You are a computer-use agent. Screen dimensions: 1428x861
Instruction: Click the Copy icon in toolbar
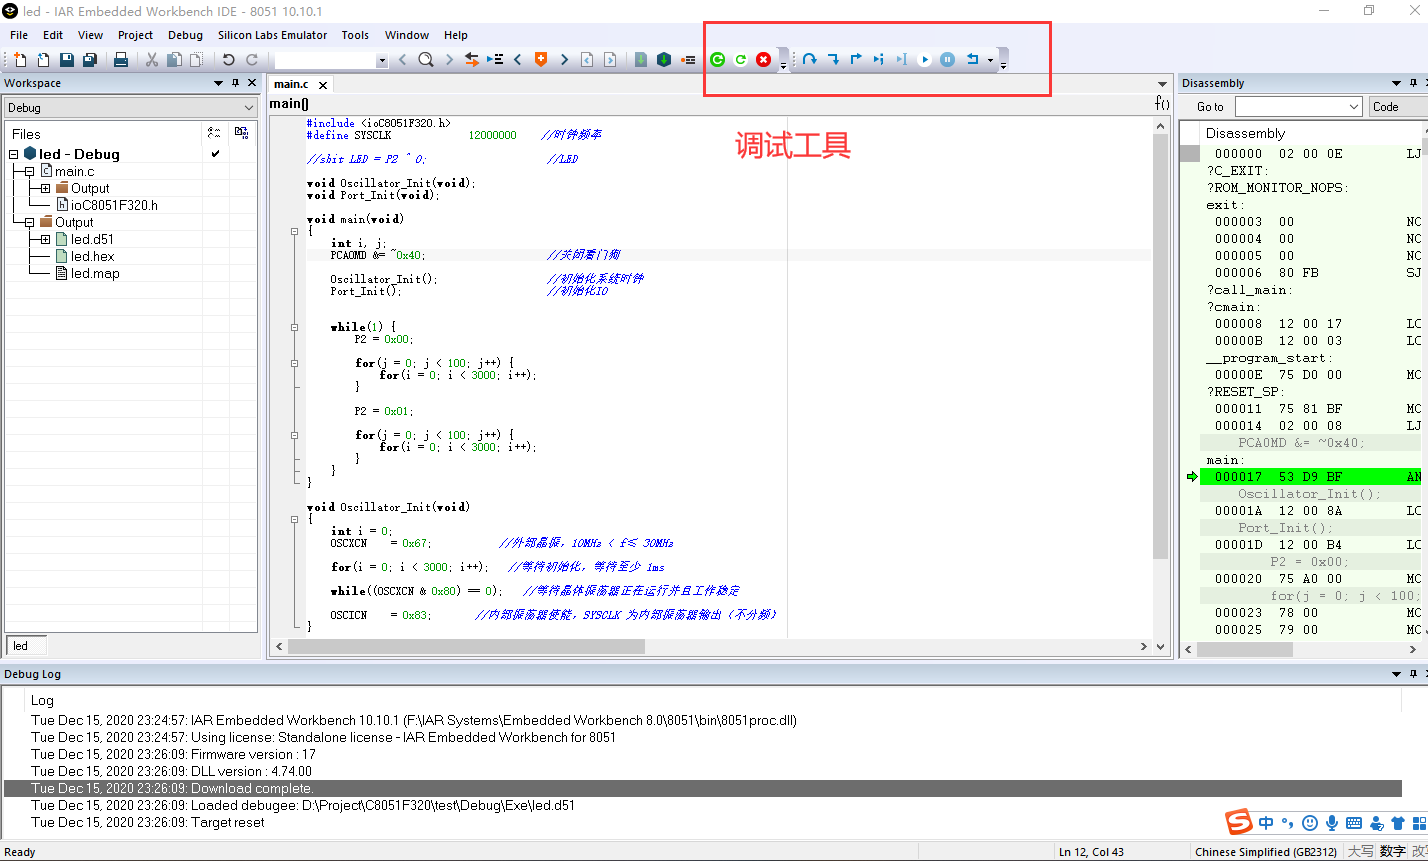[174, 60]
